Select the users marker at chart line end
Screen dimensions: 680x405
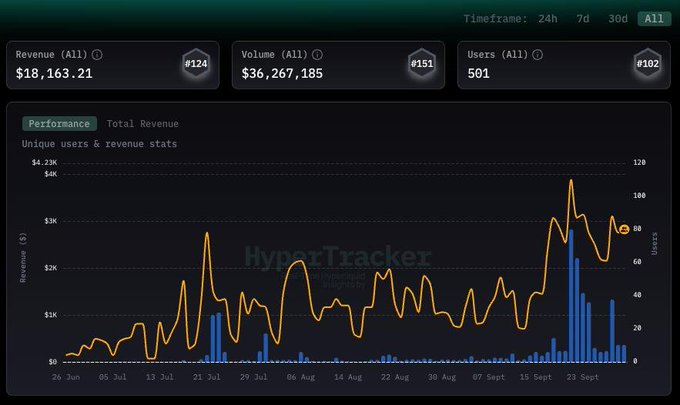624,229
